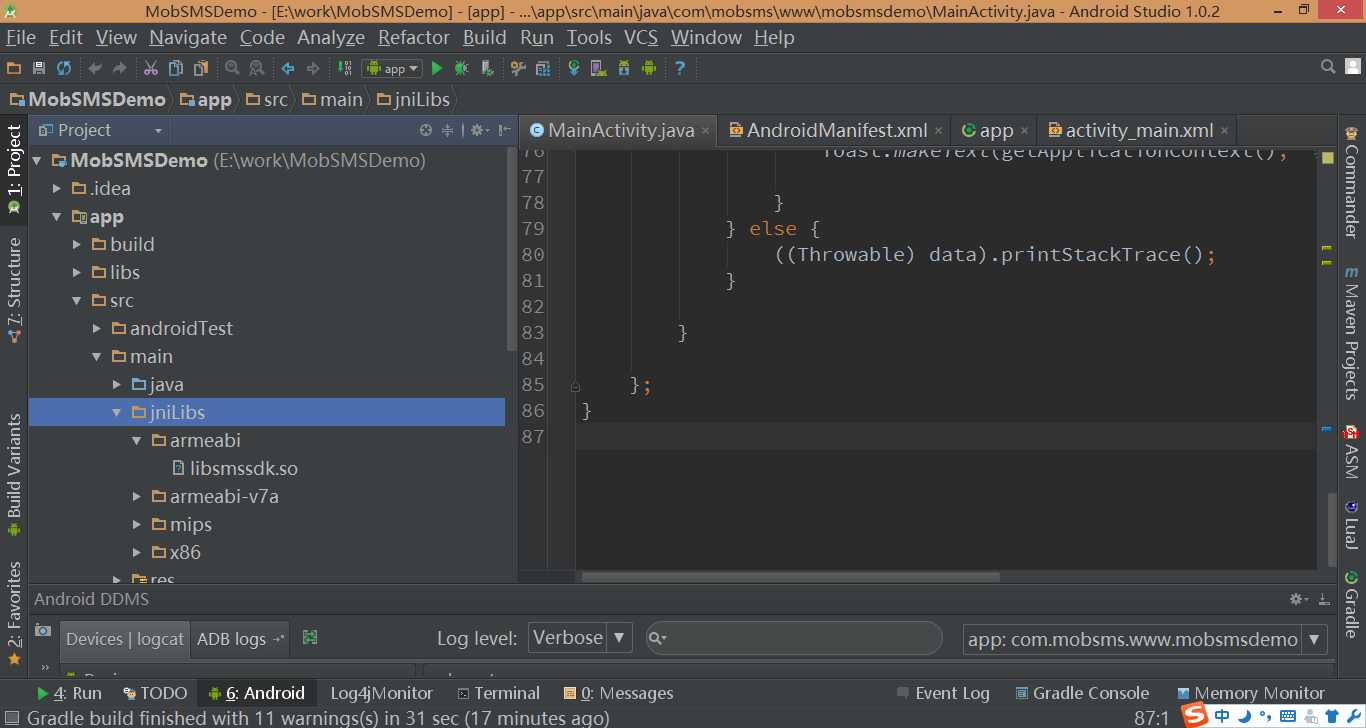
Task: Collapse the jniLibs folder
Action: tap(117, 412)
